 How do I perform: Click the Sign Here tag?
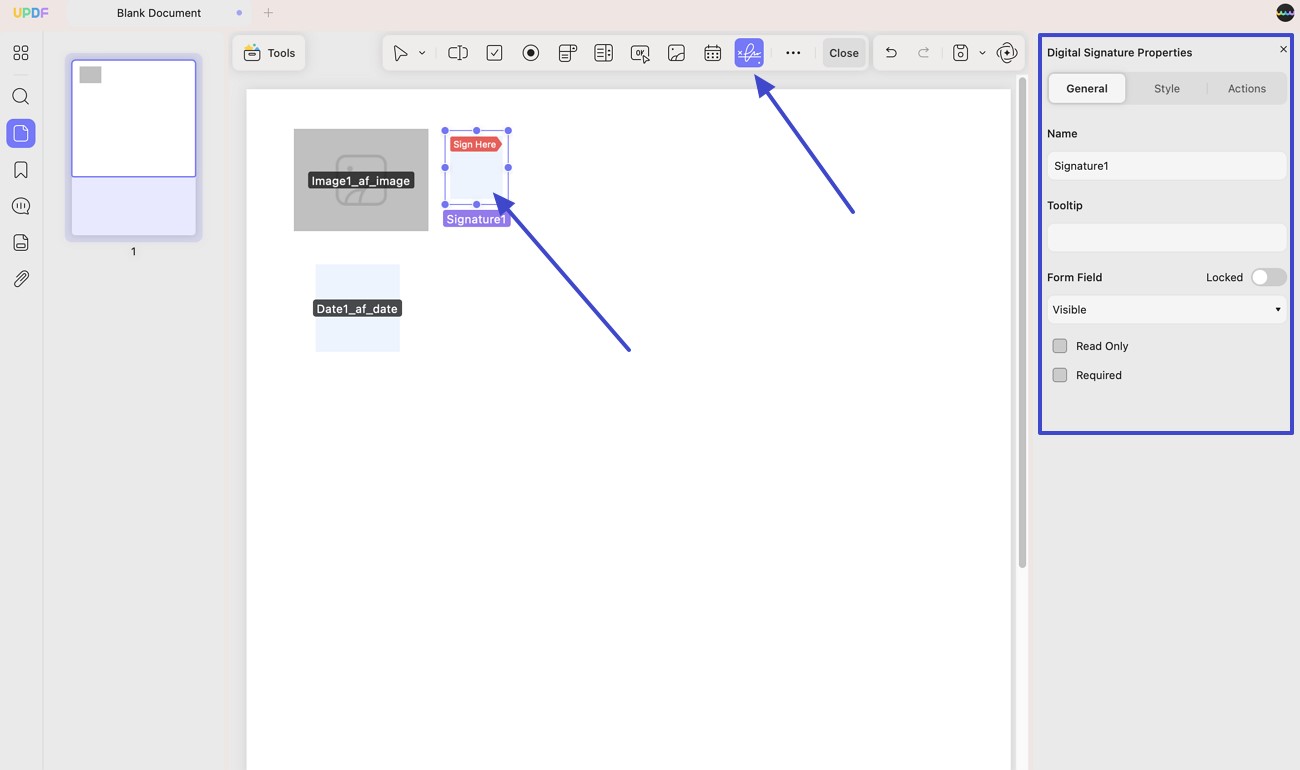[475, 144]
